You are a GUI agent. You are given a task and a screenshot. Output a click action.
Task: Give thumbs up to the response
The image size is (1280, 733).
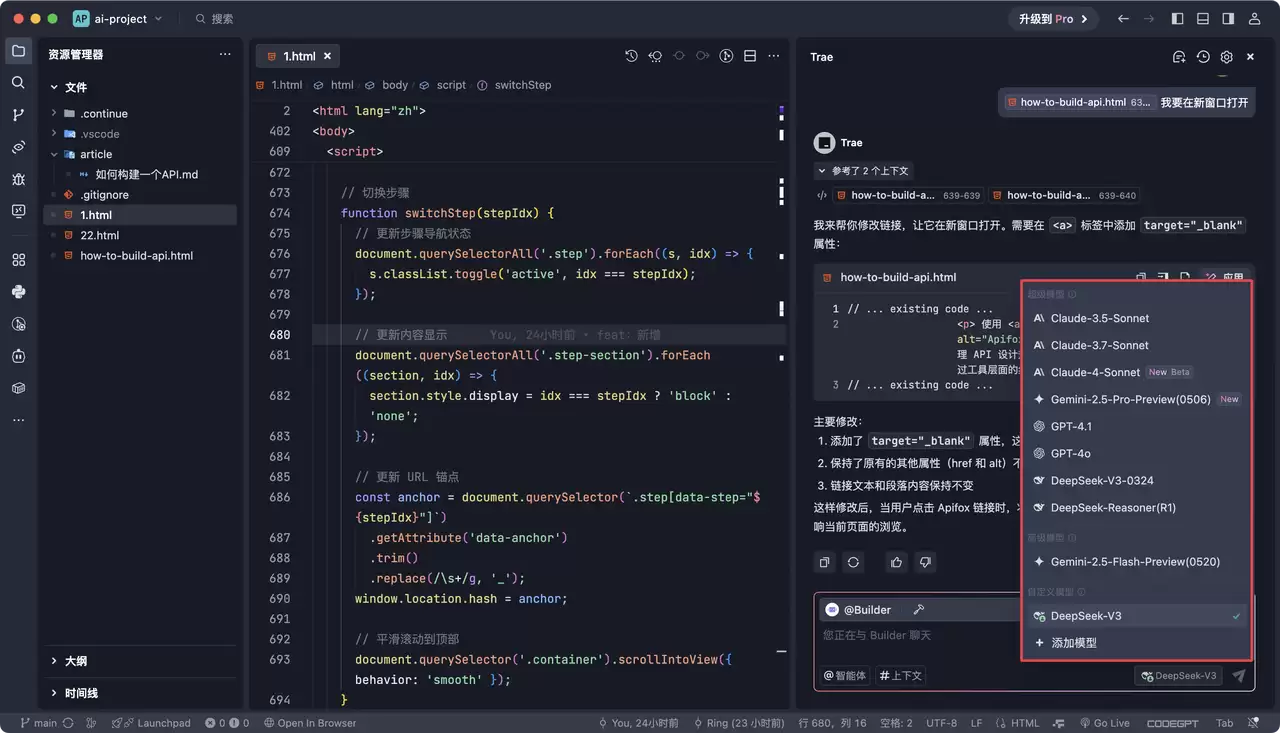896,562
